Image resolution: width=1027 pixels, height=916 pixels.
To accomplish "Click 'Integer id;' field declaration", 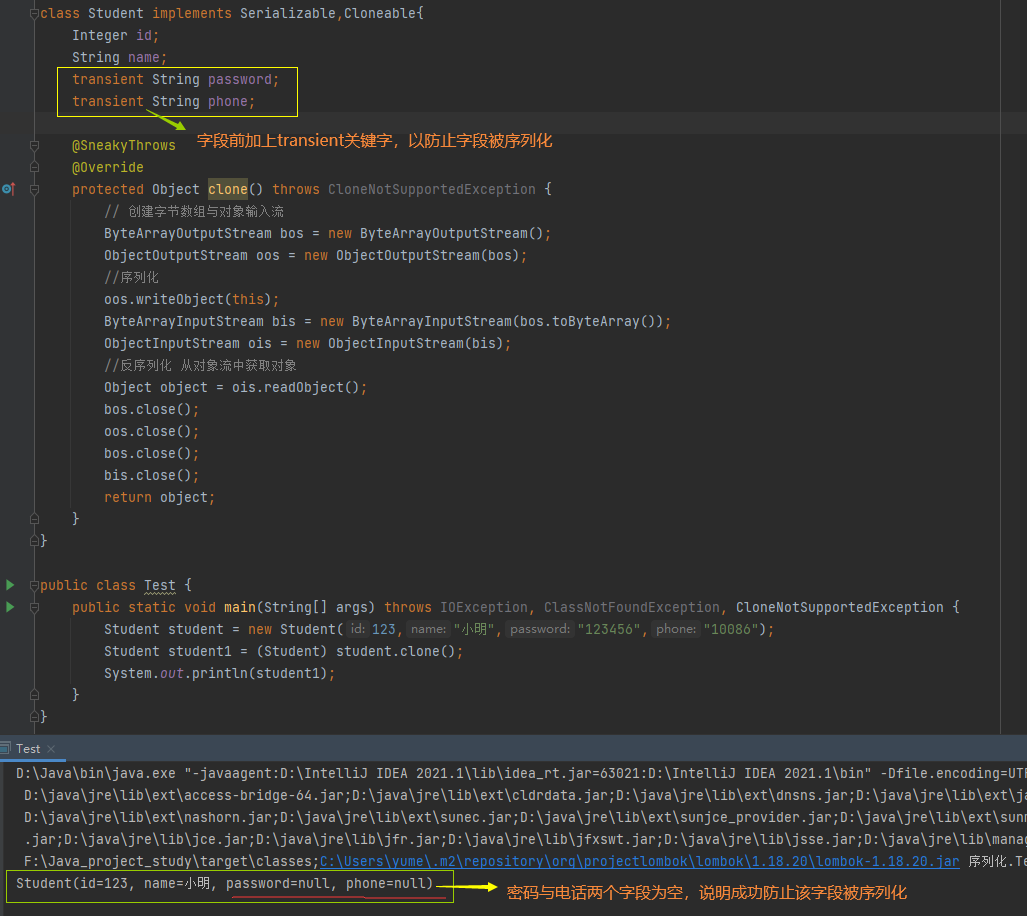I will [115, 35].
